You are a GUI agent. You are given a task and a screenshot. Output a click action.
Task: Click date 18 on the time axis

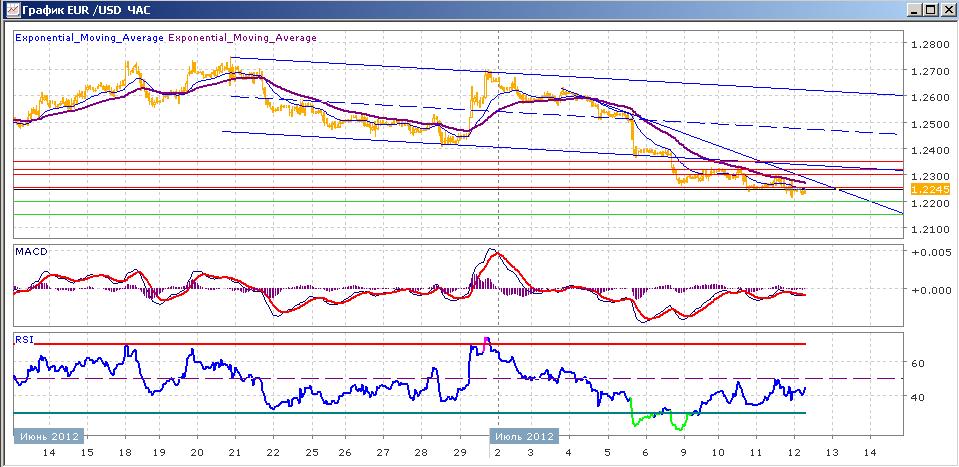pos(125,453)
